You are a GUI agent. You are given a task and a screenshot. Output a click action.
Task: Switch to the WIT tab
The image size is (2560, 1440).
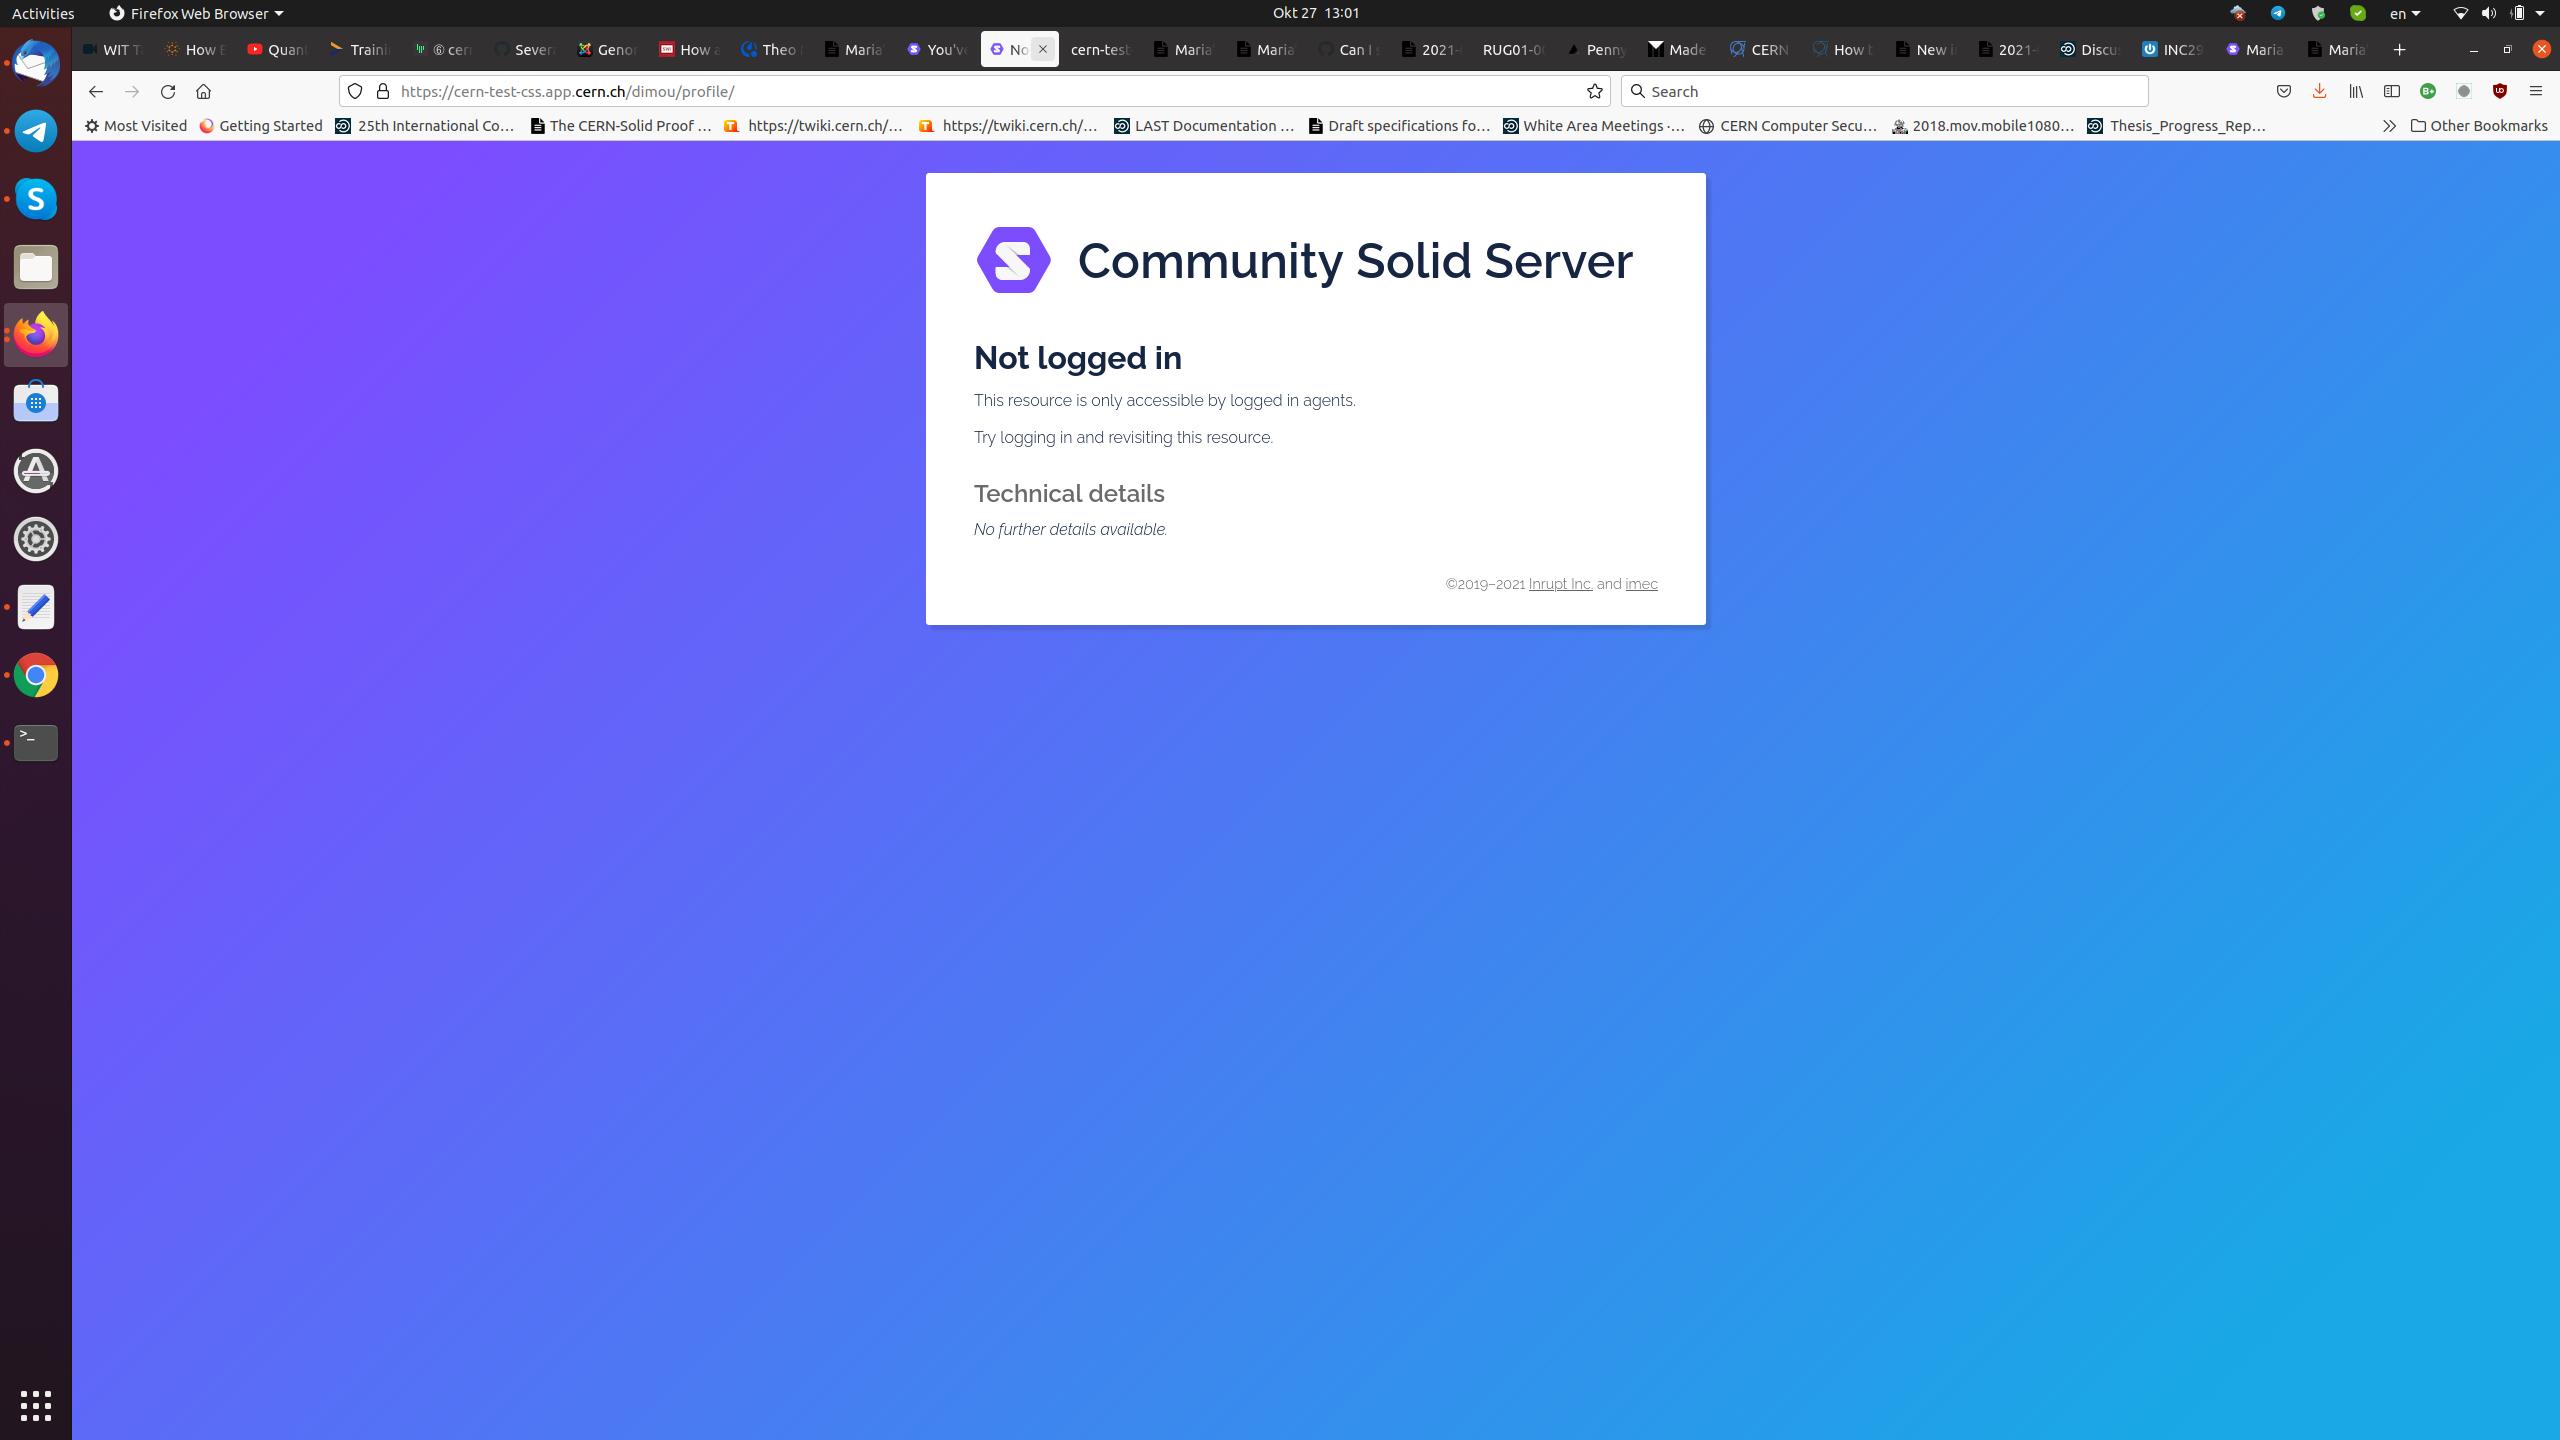113,49
